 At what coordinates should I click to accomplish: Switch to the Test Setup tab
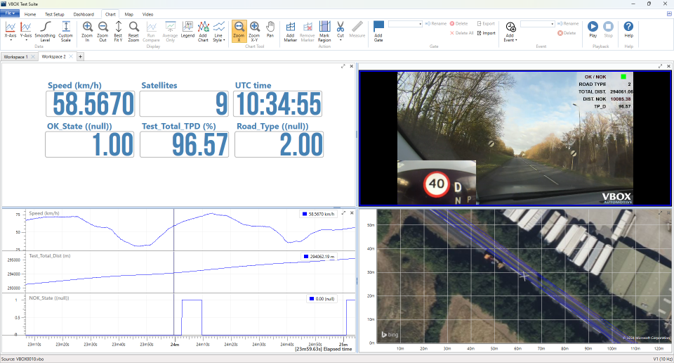55,14
